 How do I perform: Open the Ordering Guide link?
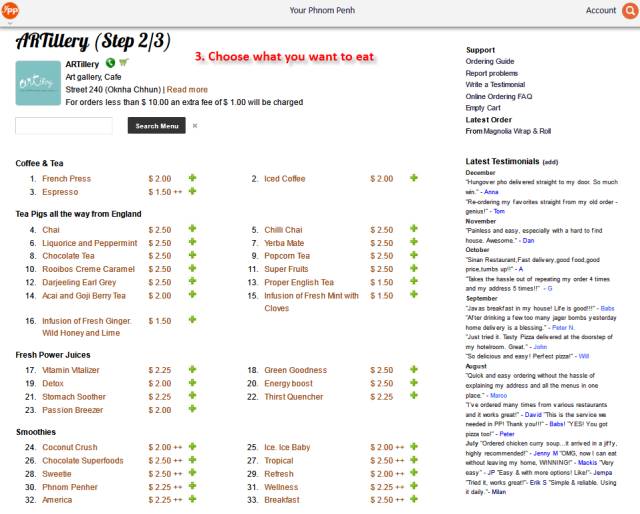[489, 62]
